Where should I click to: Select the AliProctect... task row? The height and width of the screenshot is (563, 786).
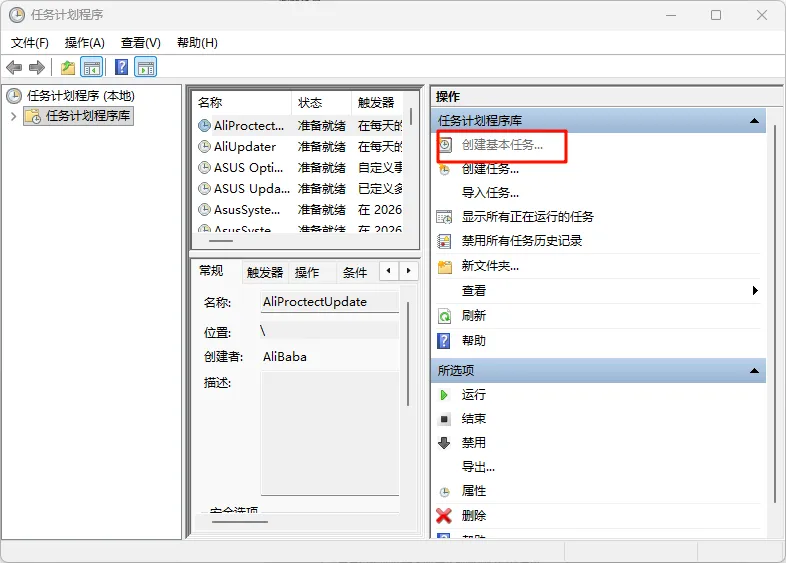tap(301, 125)
